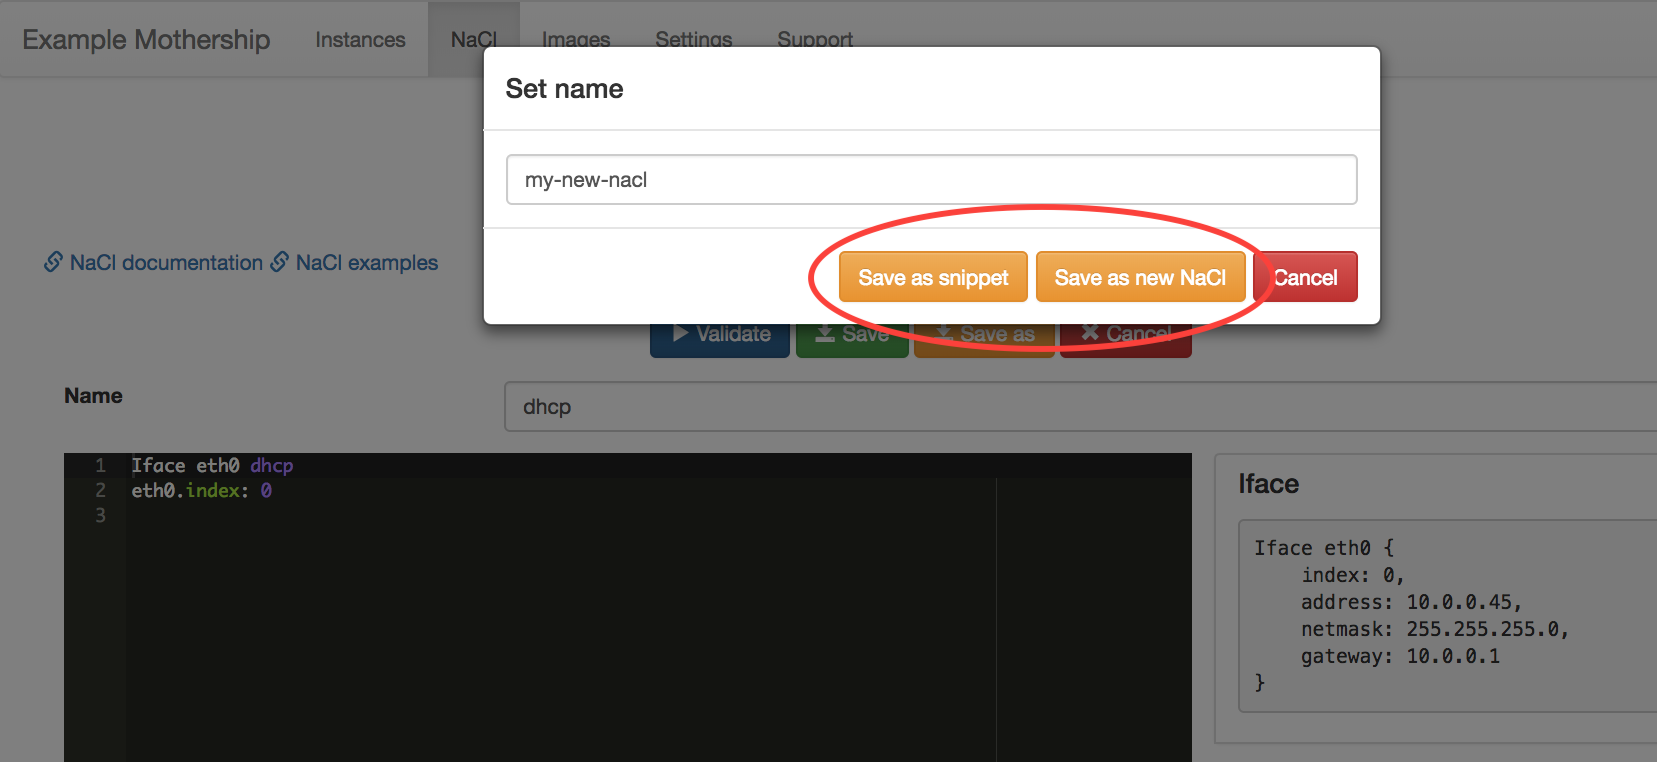Screen dimensions: 1657x762
Task: Cancel the Set name dialog
Action: (1305, 277)
